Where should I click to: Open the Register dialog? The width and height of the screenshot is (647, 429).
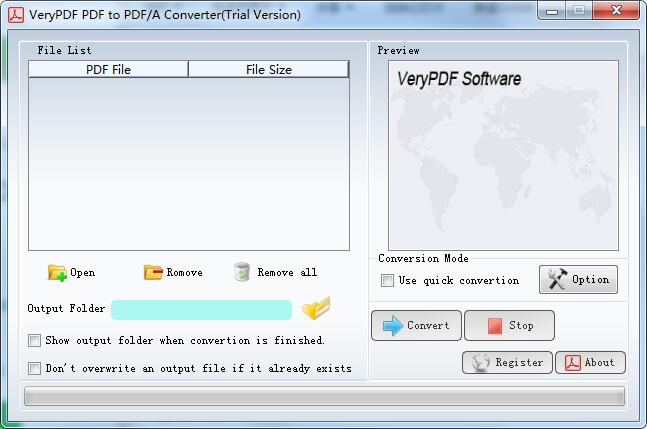(x=507, y=363)
